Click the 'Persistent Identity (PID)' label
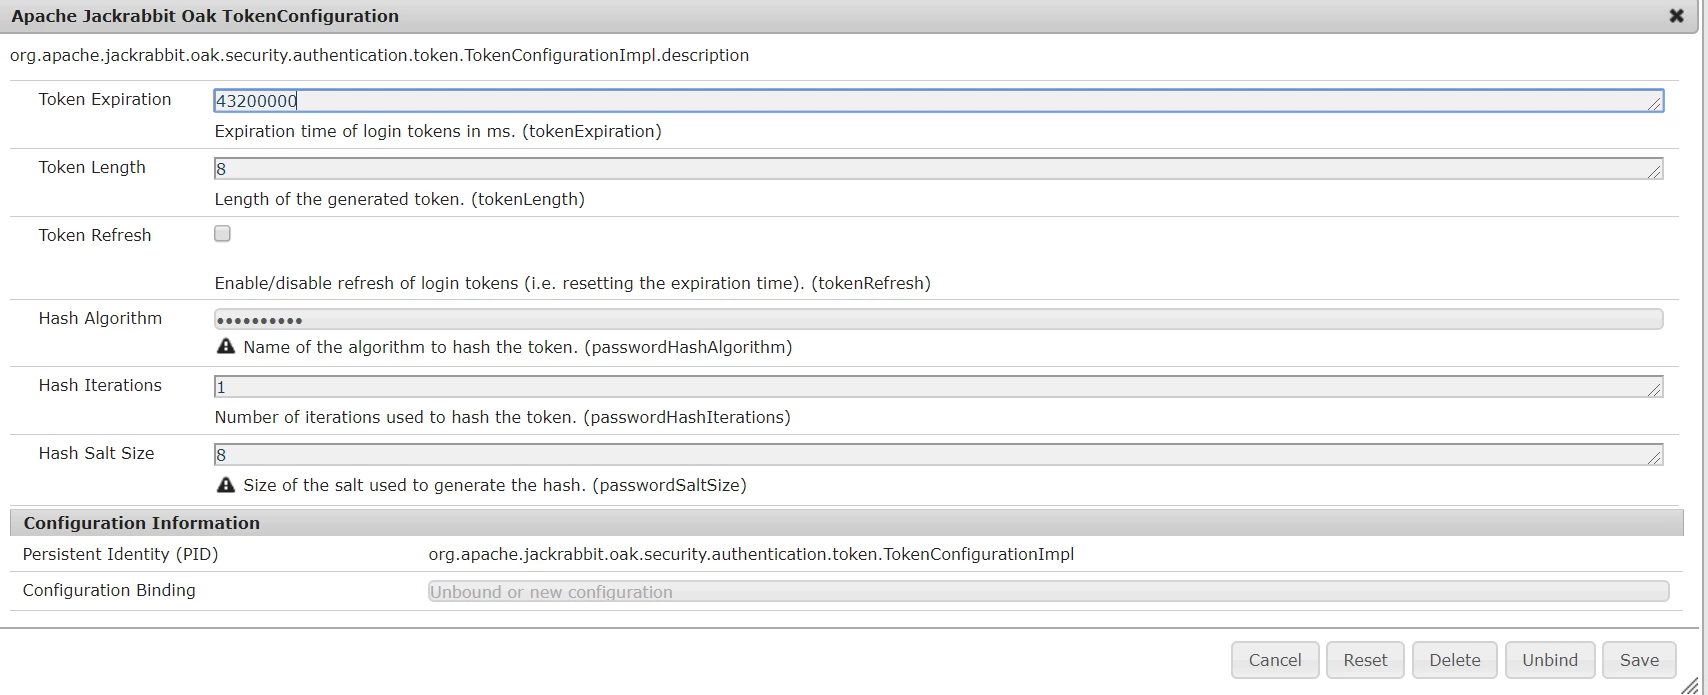Image resolution: width=1708 pixels, height=695 pixels. (x=120, y=554)
